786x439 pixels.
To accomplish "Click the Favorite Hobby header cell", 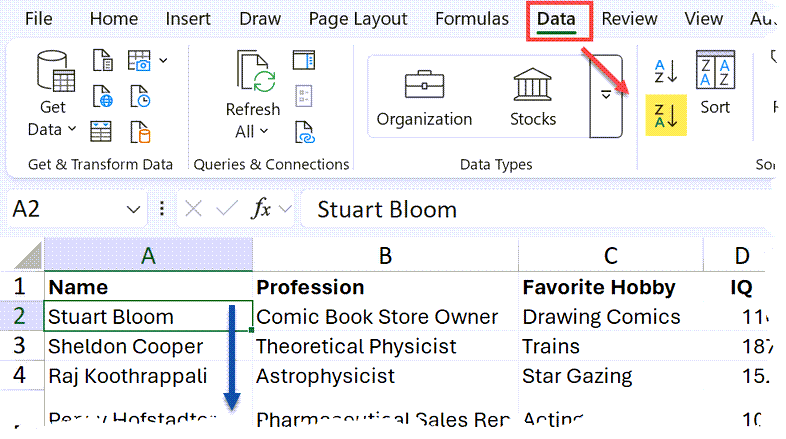I will (x=611, y=287).
